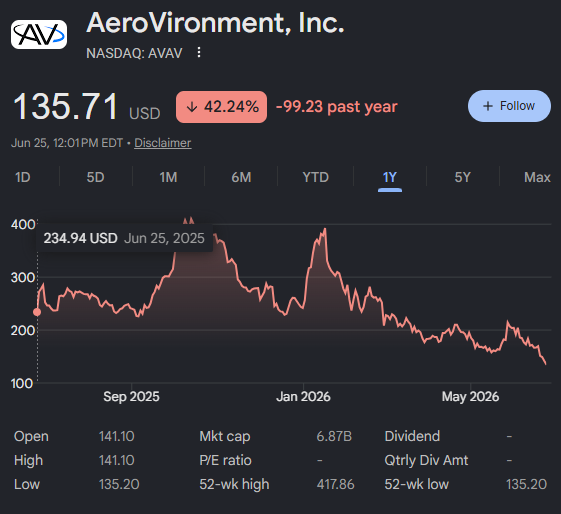The width and height of the screenshot is (561, 514).
Task: Click the Low value 135.20
Action: point(119,484)
